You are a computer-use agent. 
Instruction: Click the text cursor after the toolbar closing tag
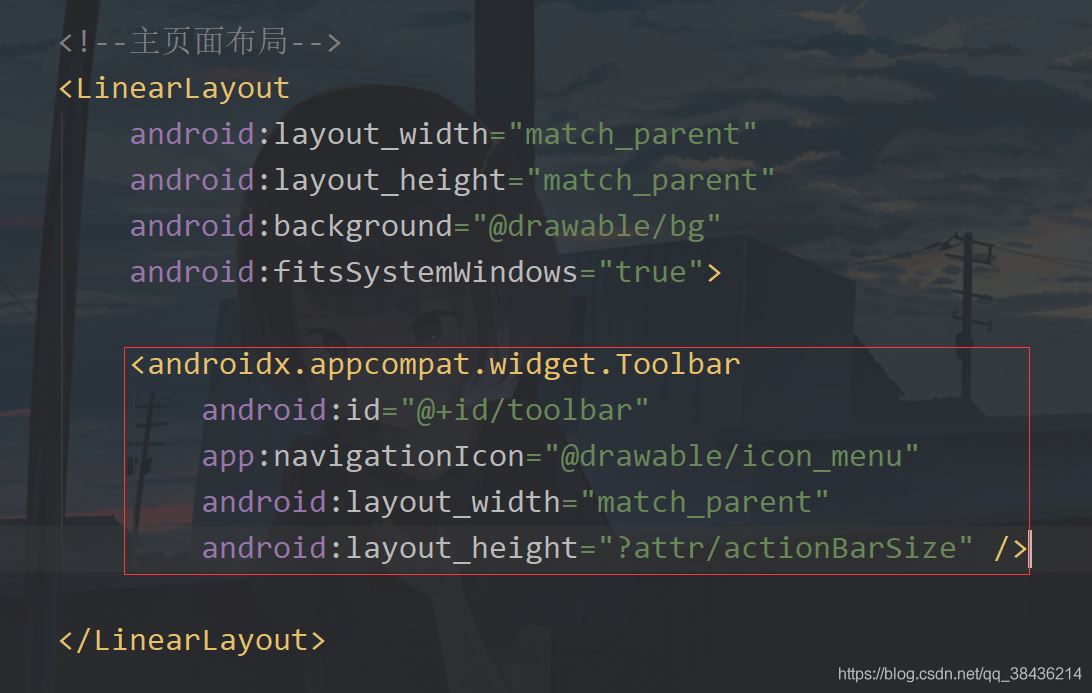pyautogui.click(x=1030, y=548)
